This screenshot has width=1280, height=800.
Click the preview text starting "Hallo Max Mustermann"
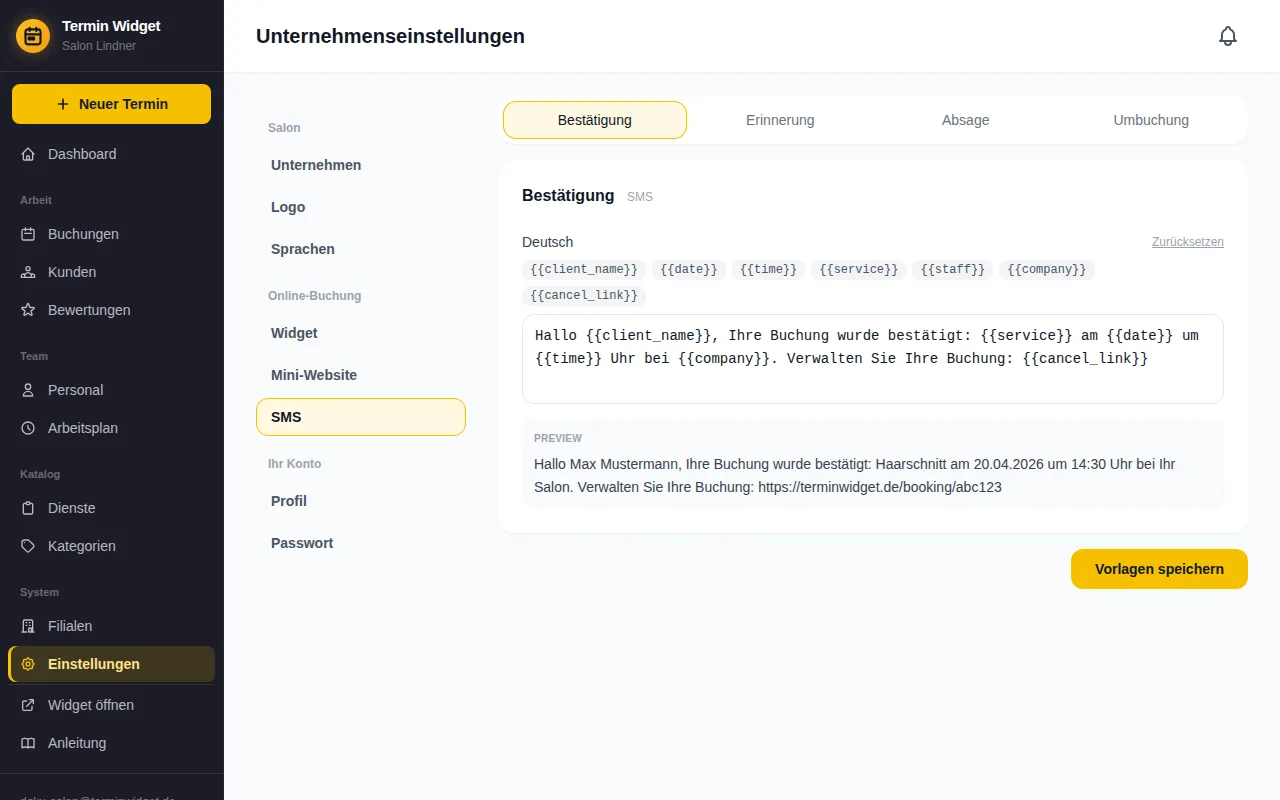tap(855, 476)
